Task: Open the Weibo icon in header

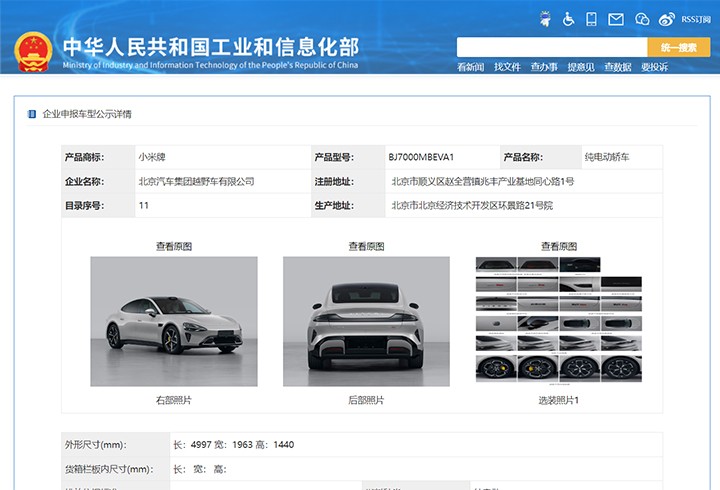Action: [666, 19]
